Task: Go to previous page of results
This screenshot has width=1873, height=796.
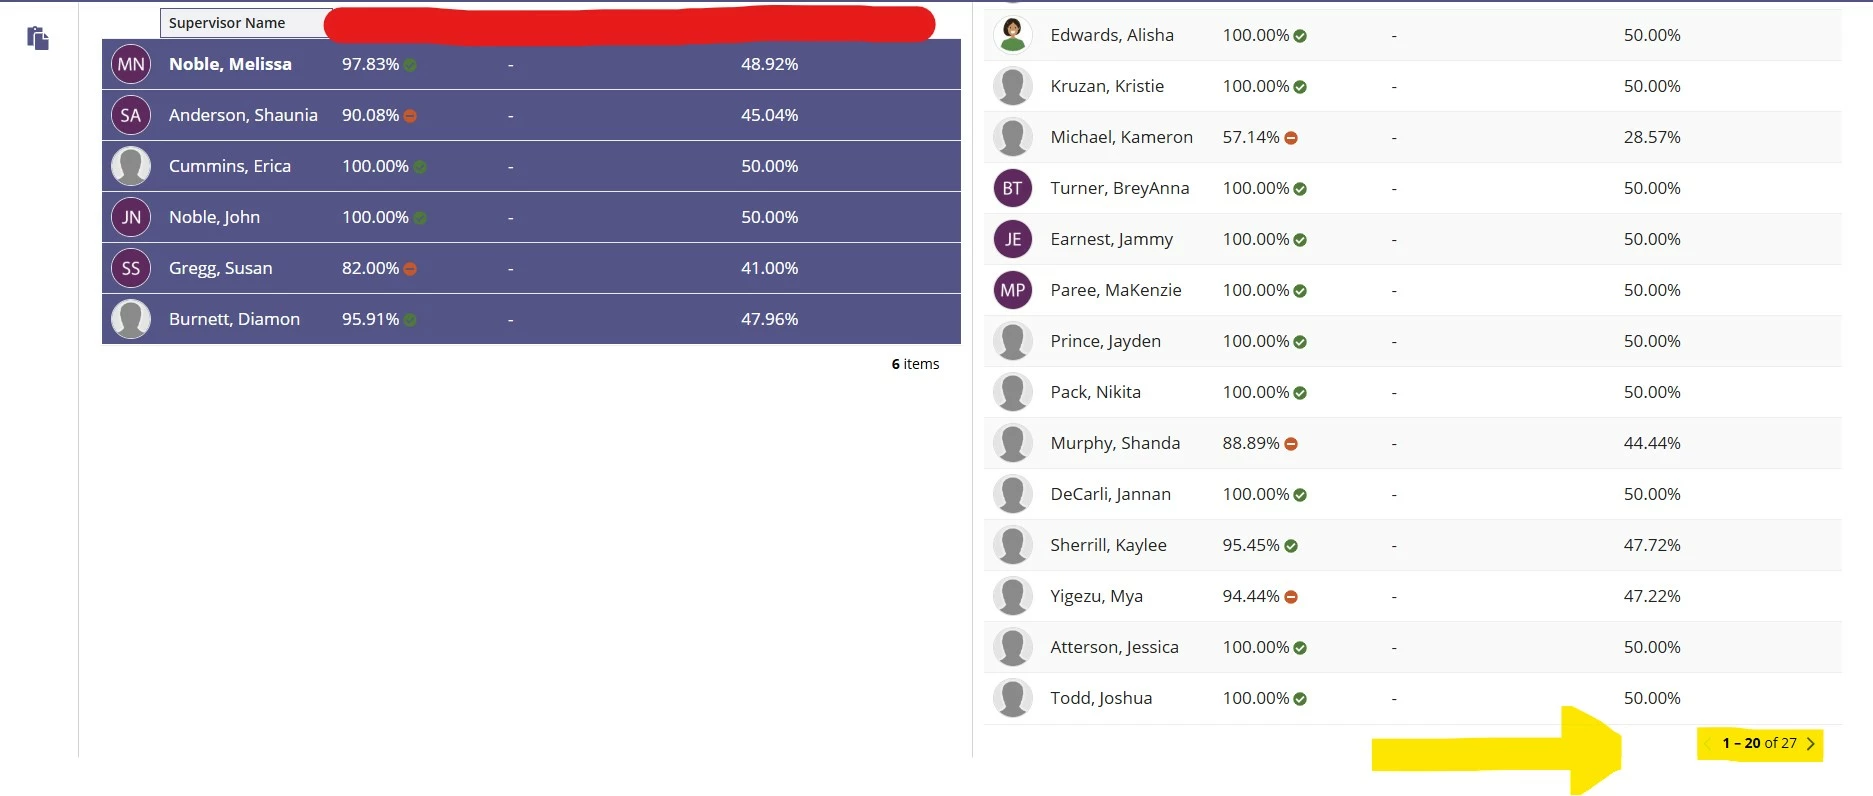Action: point(1707,744)
